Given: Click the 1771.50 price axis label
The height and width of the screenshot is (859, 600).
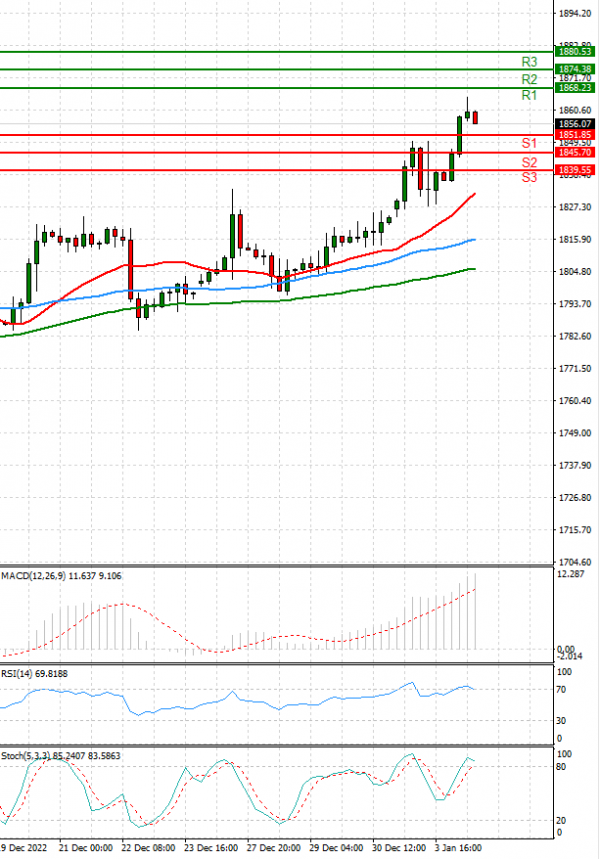Looking at the screenshot, I should click(x=575, y=369).
